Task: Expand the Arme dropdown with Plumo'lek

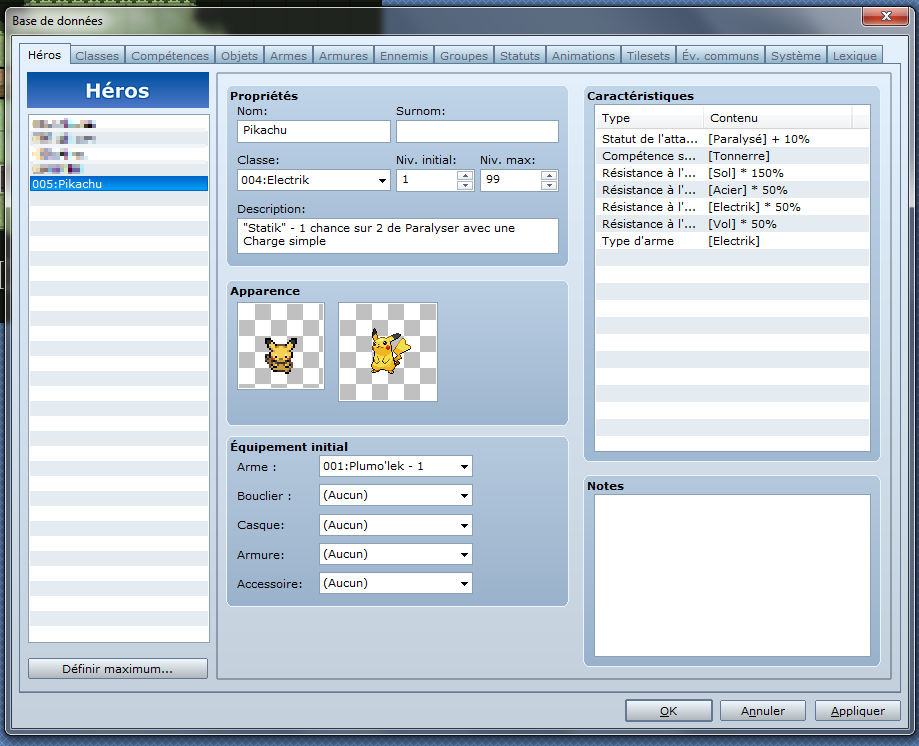Action: click(396, 466)
